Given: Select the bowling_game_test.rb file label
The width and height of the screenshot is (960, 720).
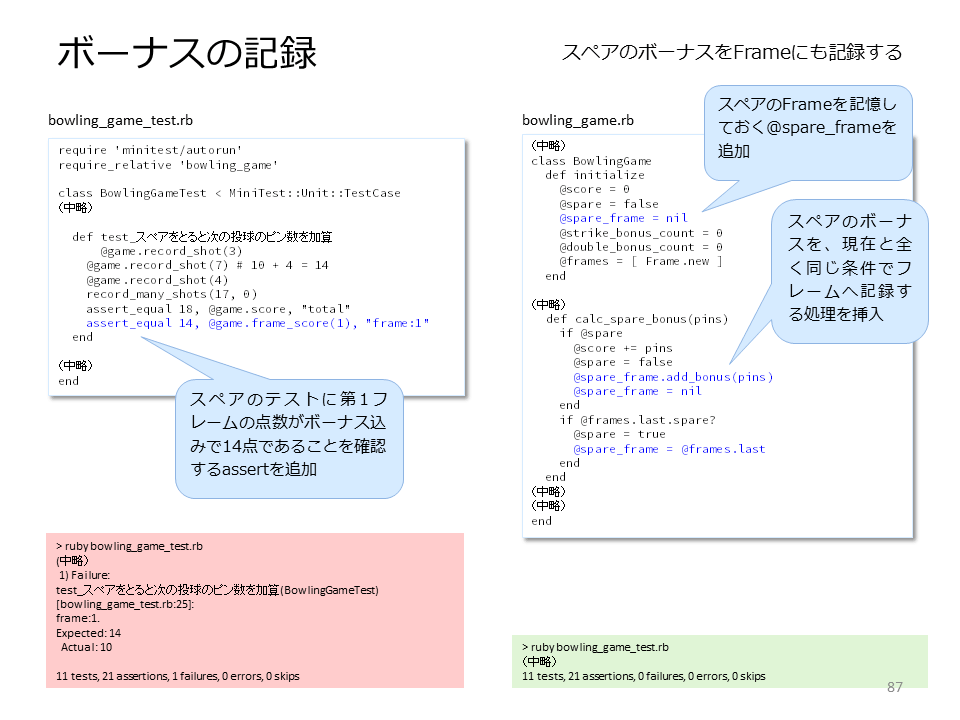Looking at the screenshot, I should coord(121,120).
